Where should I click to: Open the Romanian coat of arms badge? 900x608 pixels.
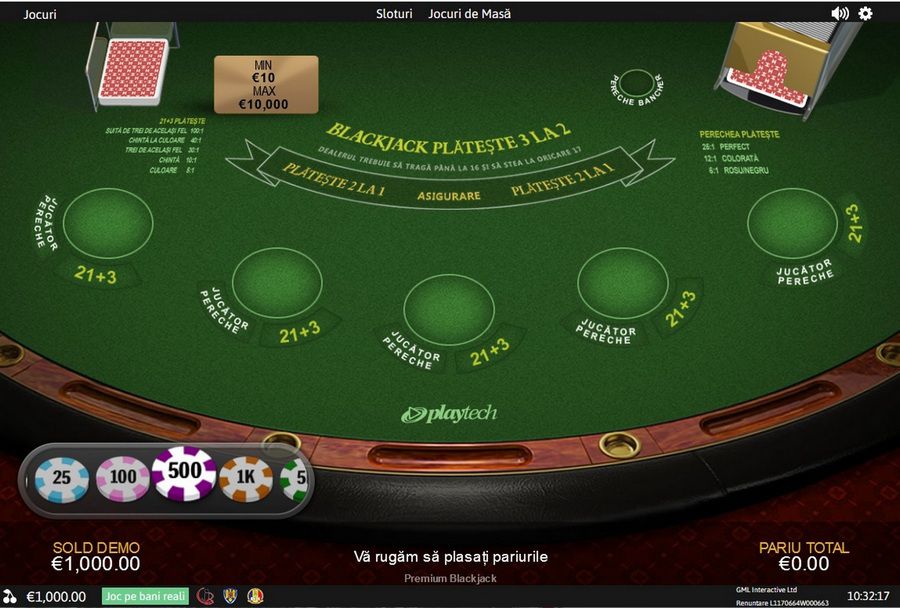pyautogui.click(x=230, y=596)
